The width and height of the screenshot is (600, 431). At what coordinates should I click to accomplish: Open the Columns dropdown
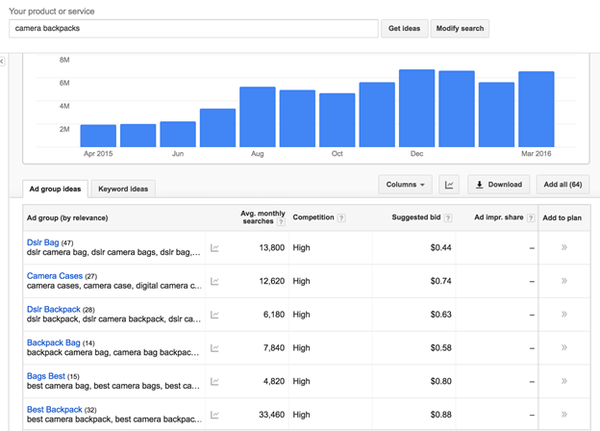click(x=405, y=185)
